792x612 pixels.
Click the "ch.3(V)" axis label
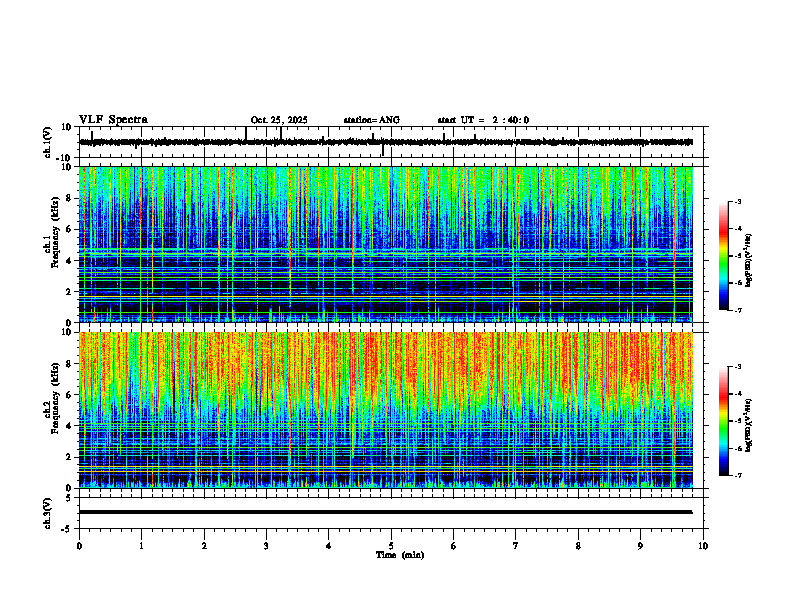click(x=48, y=513)
